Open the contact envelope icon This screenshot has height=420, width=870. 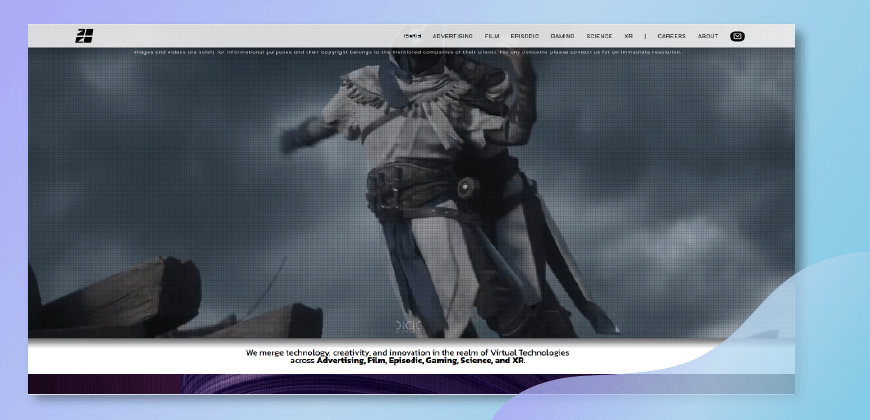737,36
